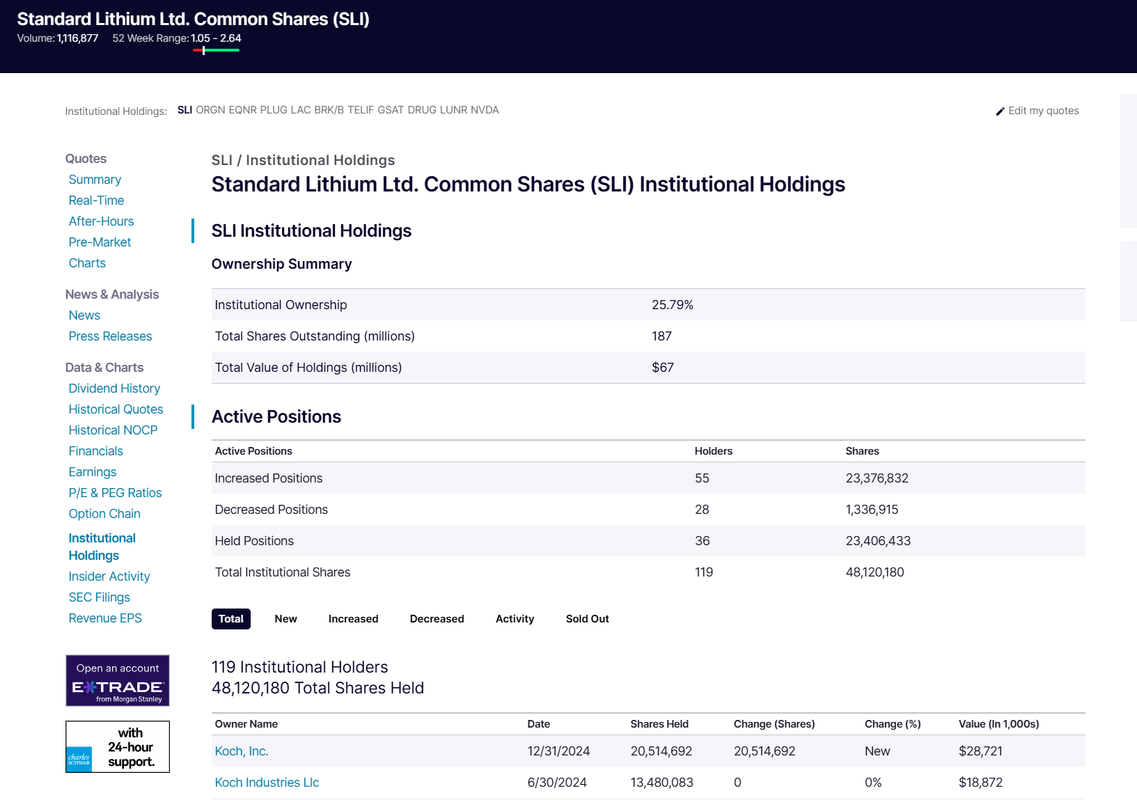Select the ORGN ticker

point(210,110)
